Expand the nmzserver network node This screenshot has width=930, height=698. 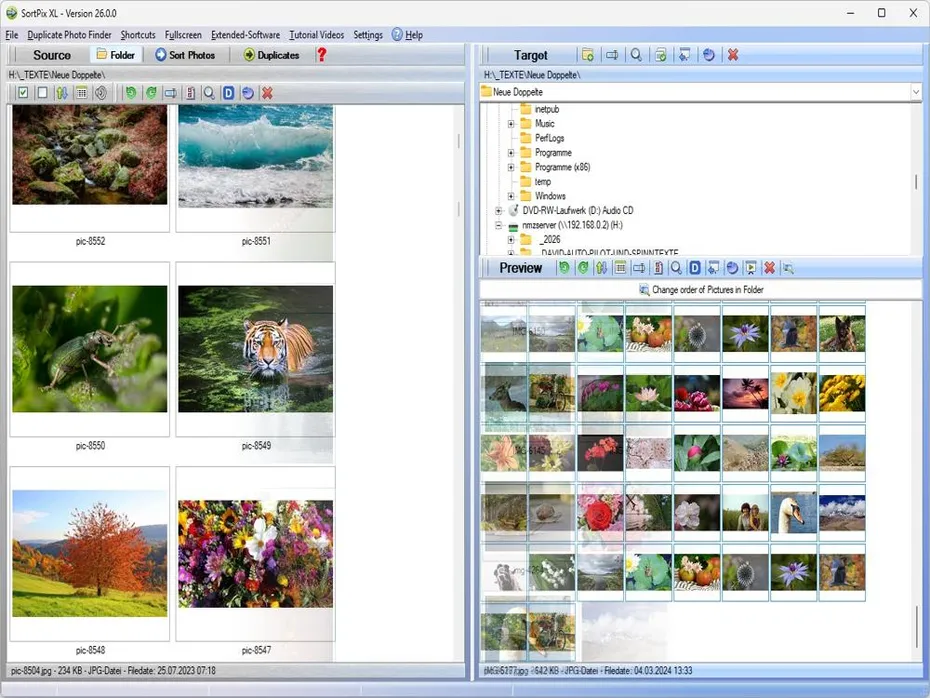(498, 225)
